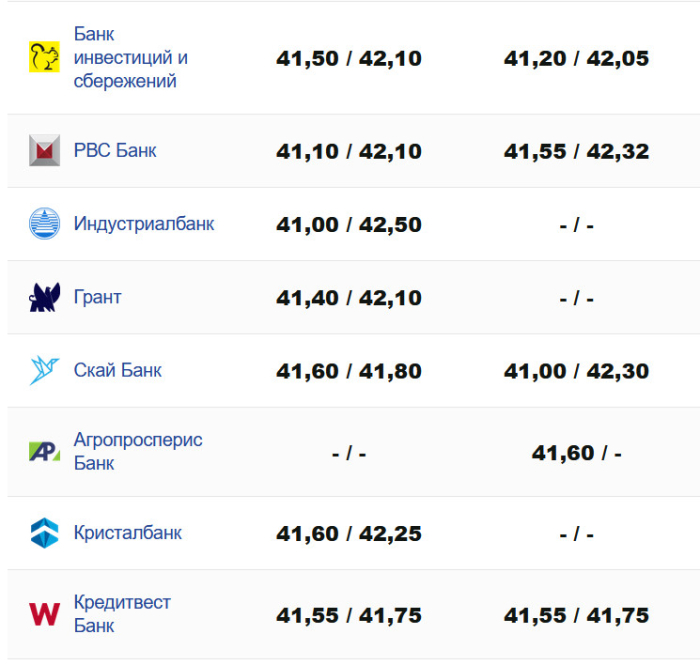Open the Грант bank link
The width and height of the screenshot is (700, 665).
click(98, 297)
